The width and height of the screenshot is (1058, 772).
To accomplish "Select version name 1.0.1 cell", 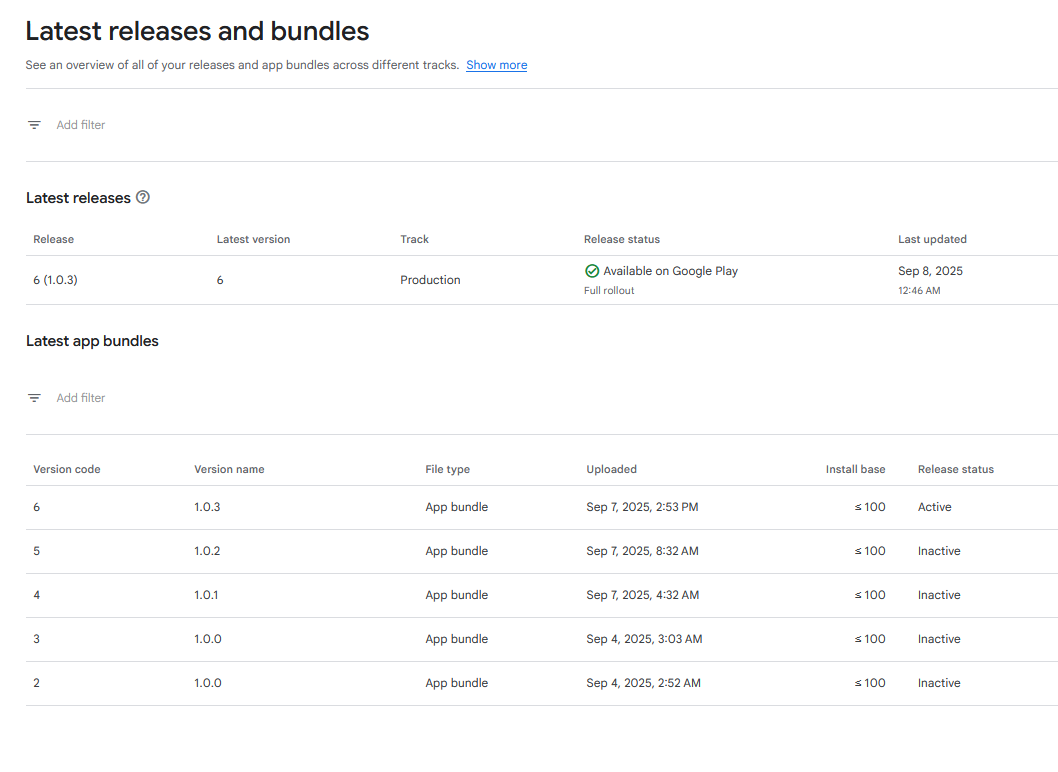I will tap(206, 595).
